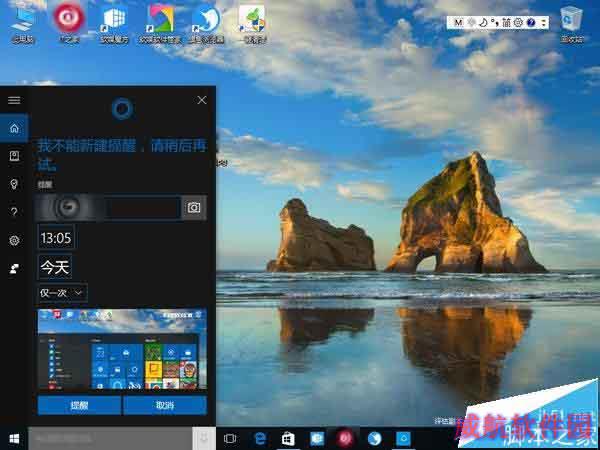Change the 今天 reminder date
This screenshot has height=450, width=600.
[55, 267]
